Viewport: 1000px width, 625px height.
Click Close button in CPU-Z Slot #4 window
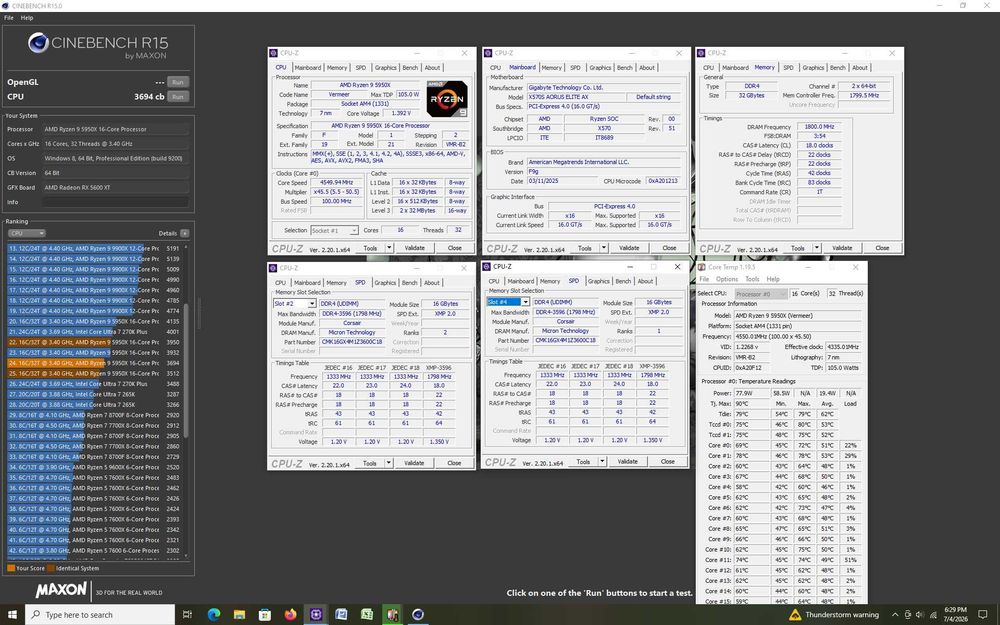[667, 461]
